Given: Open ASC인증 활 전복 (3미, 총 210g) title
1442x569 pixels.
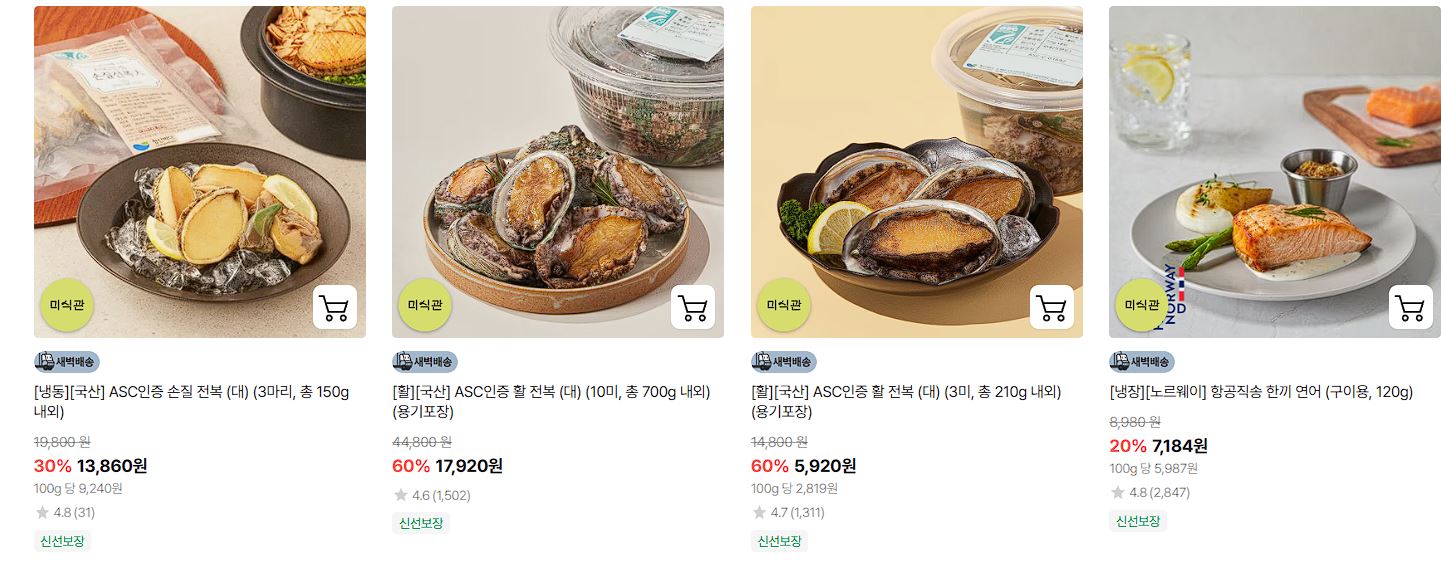Looking at the screenshot, I should [x=906, y=402].
